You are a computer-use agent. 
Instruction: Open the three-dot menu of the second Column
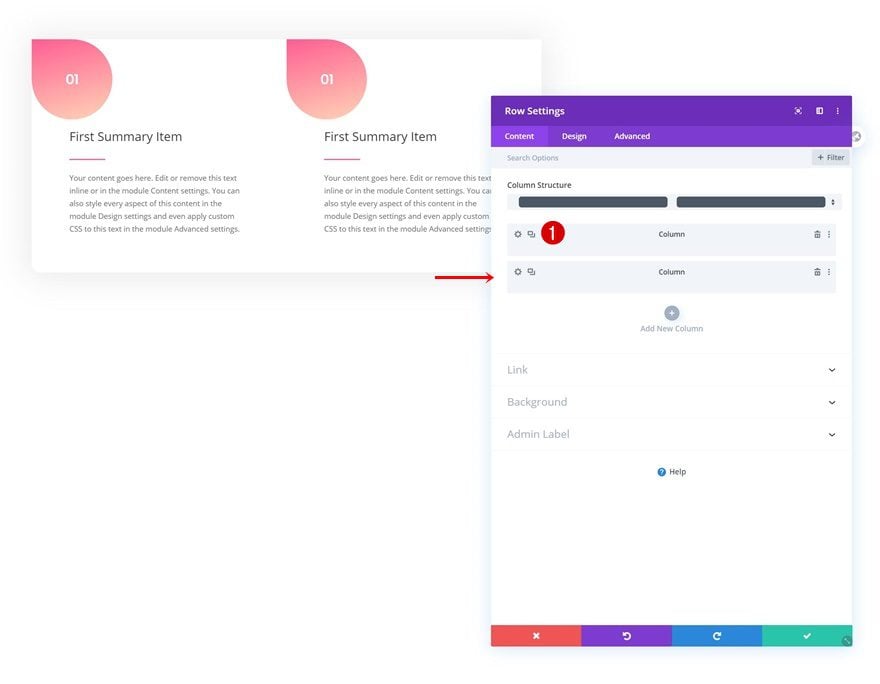[x=831, y=271]
